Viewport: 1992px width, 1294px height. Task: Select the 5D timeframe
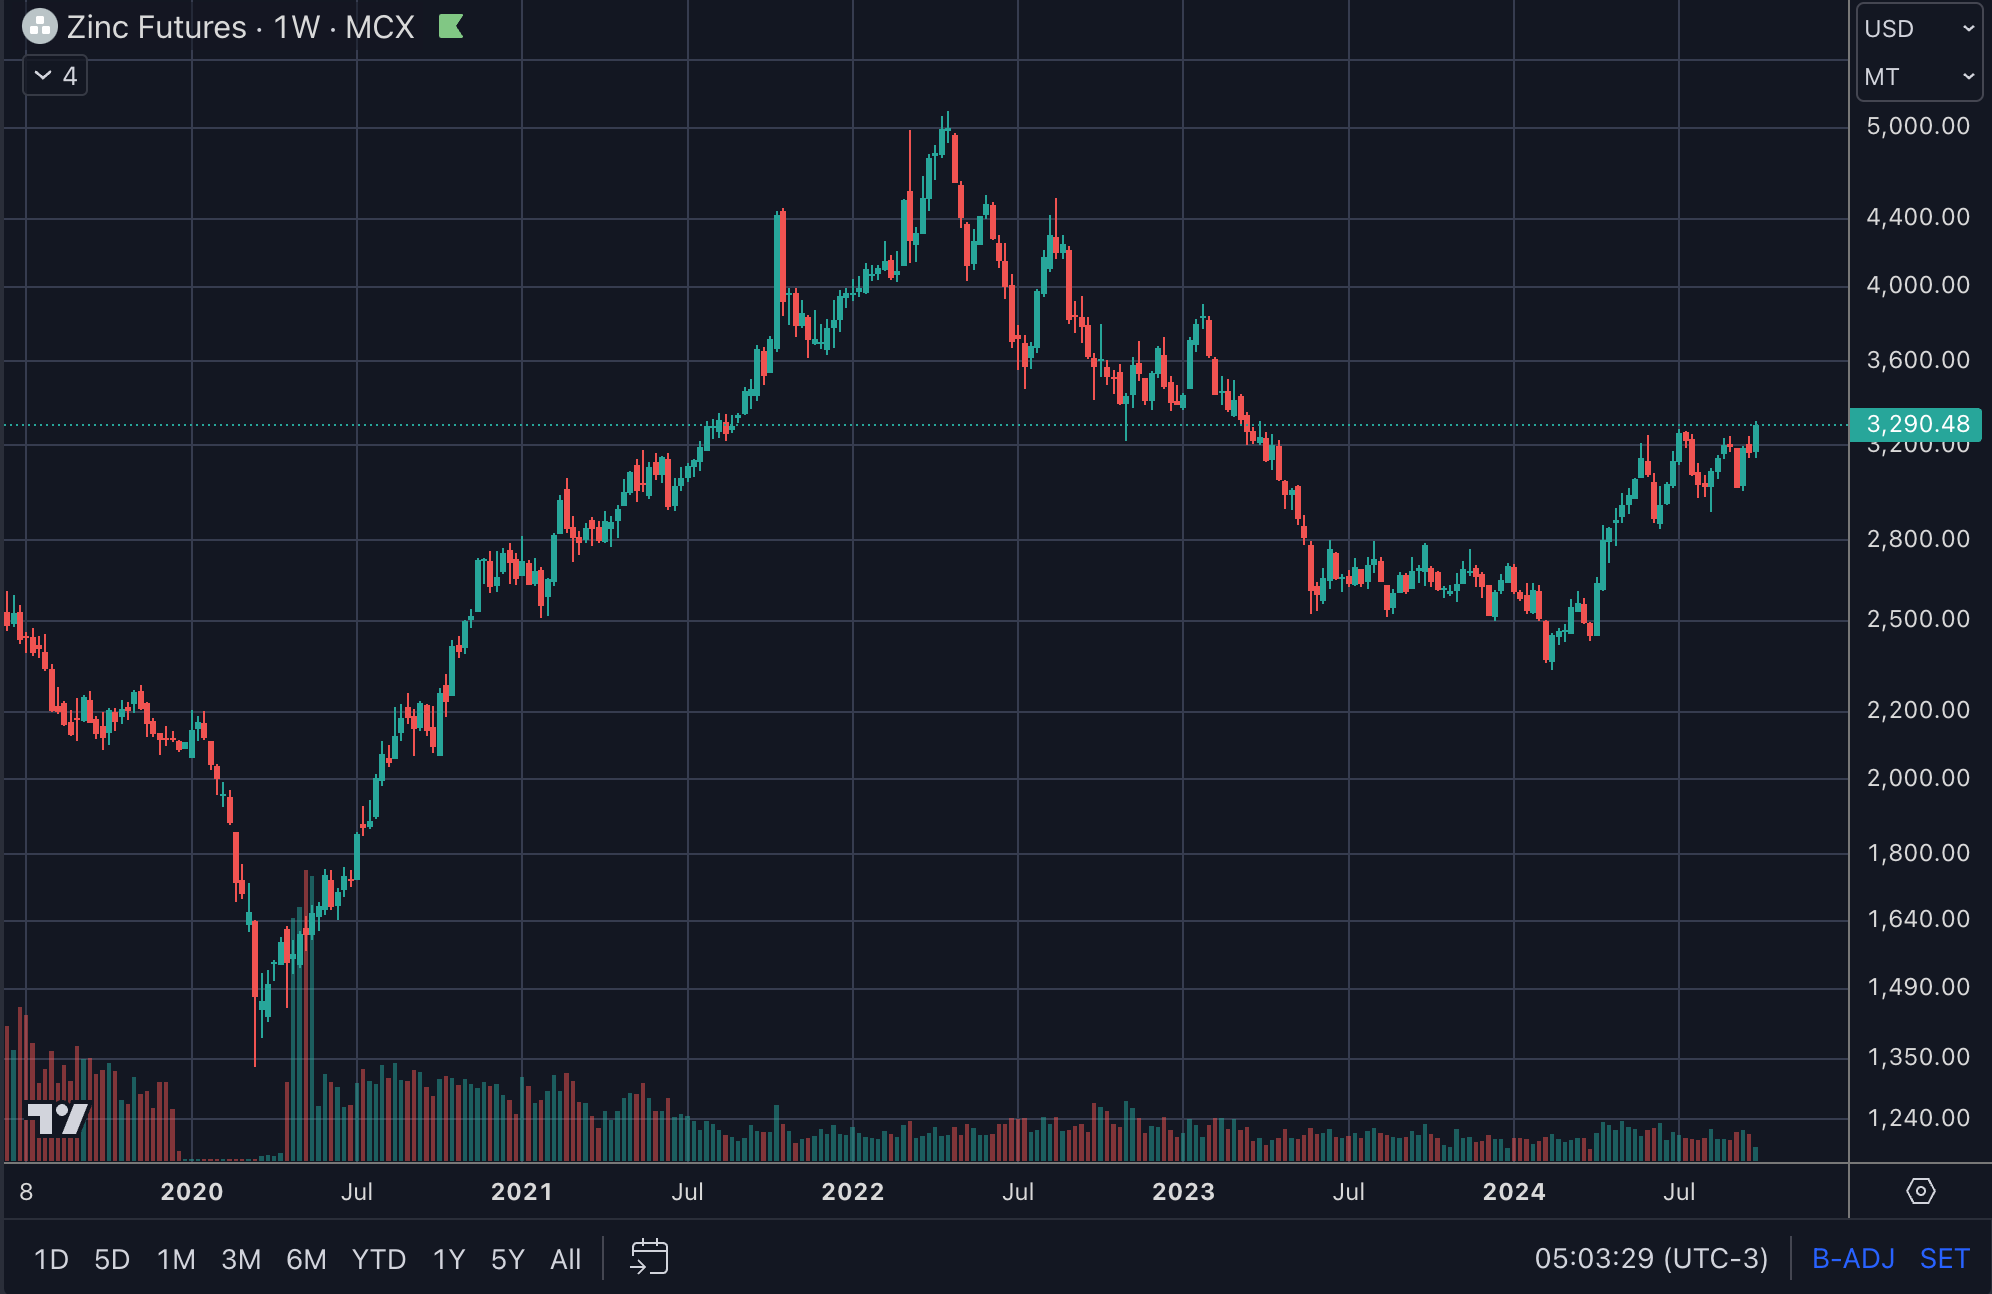coord(111,1259)
